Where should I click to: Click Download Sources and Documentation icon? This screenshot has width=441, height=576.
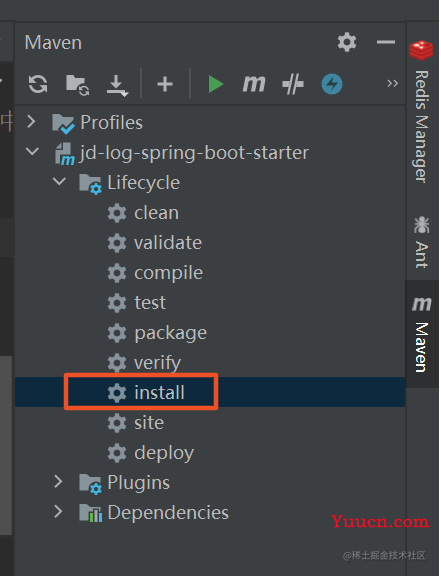coord(117,85)
